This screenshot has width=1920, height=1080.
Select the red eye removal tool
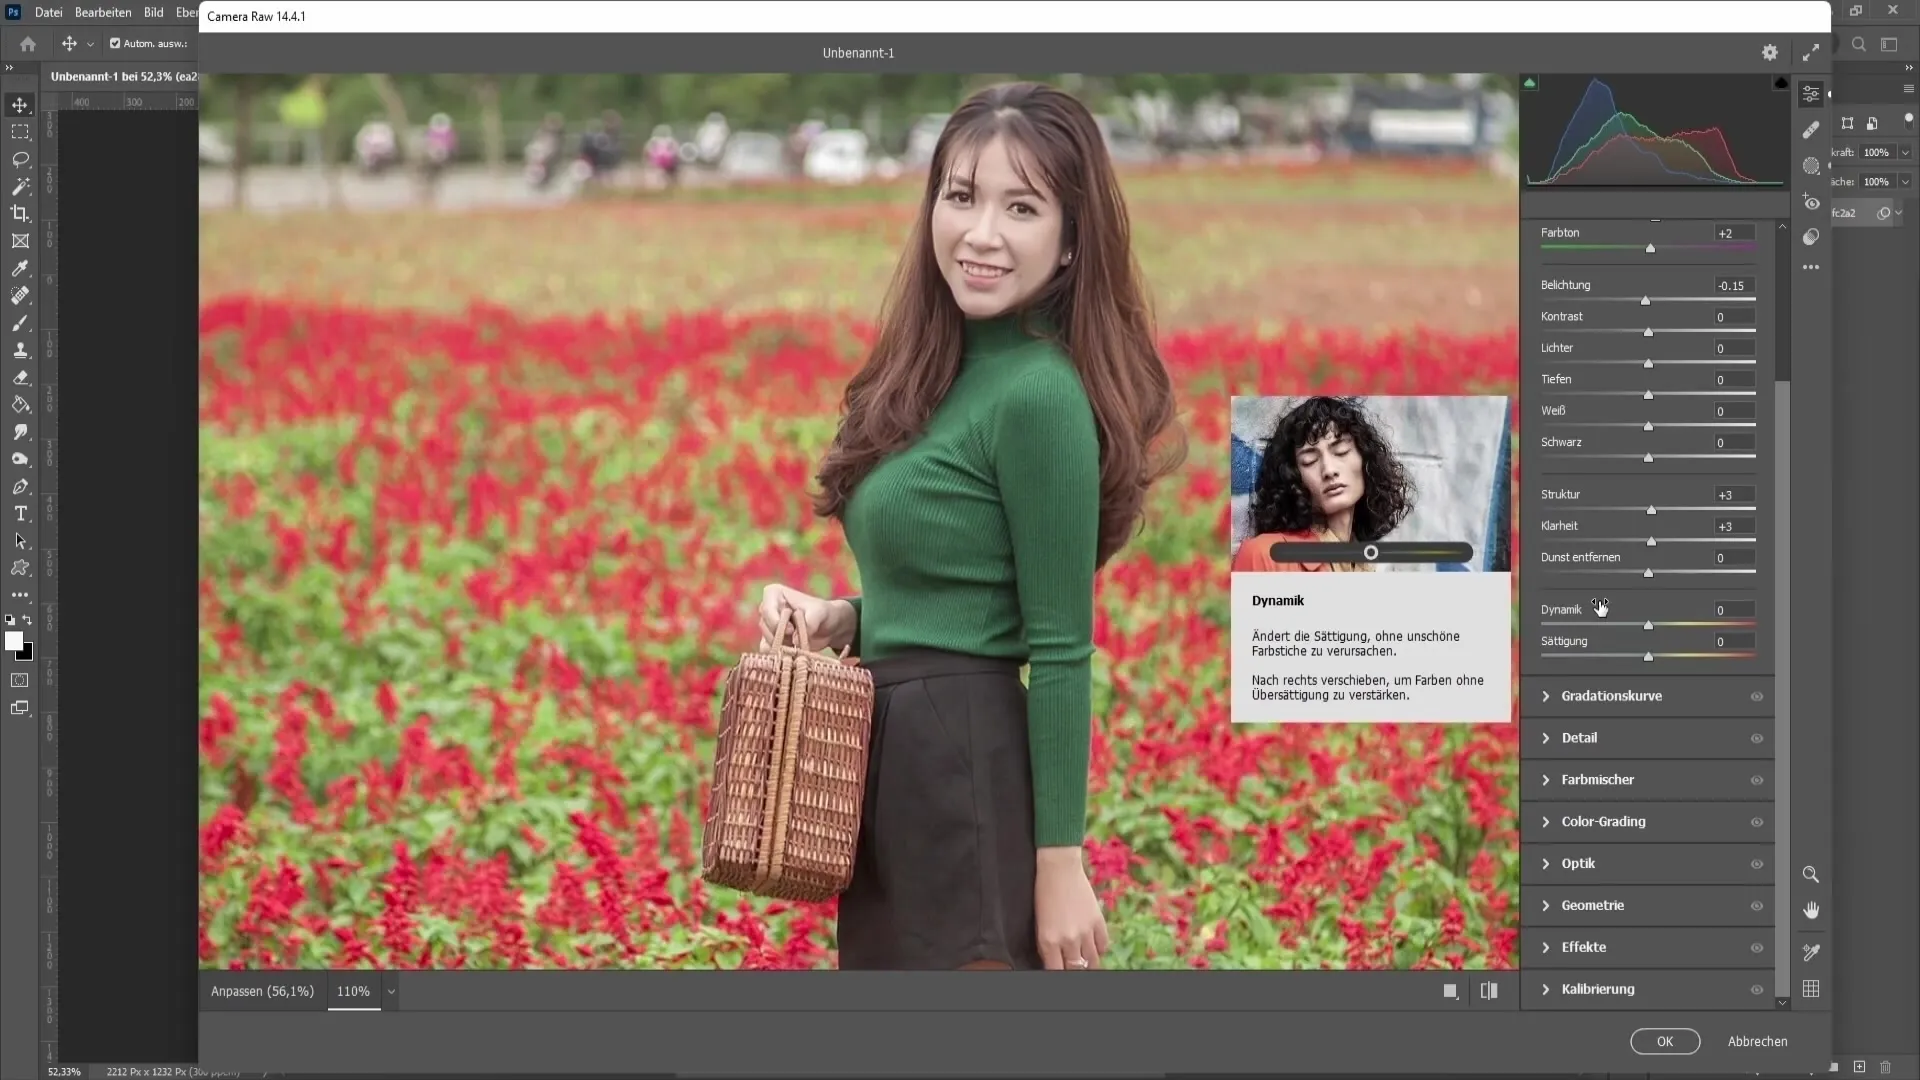(x=1811, y=202)
